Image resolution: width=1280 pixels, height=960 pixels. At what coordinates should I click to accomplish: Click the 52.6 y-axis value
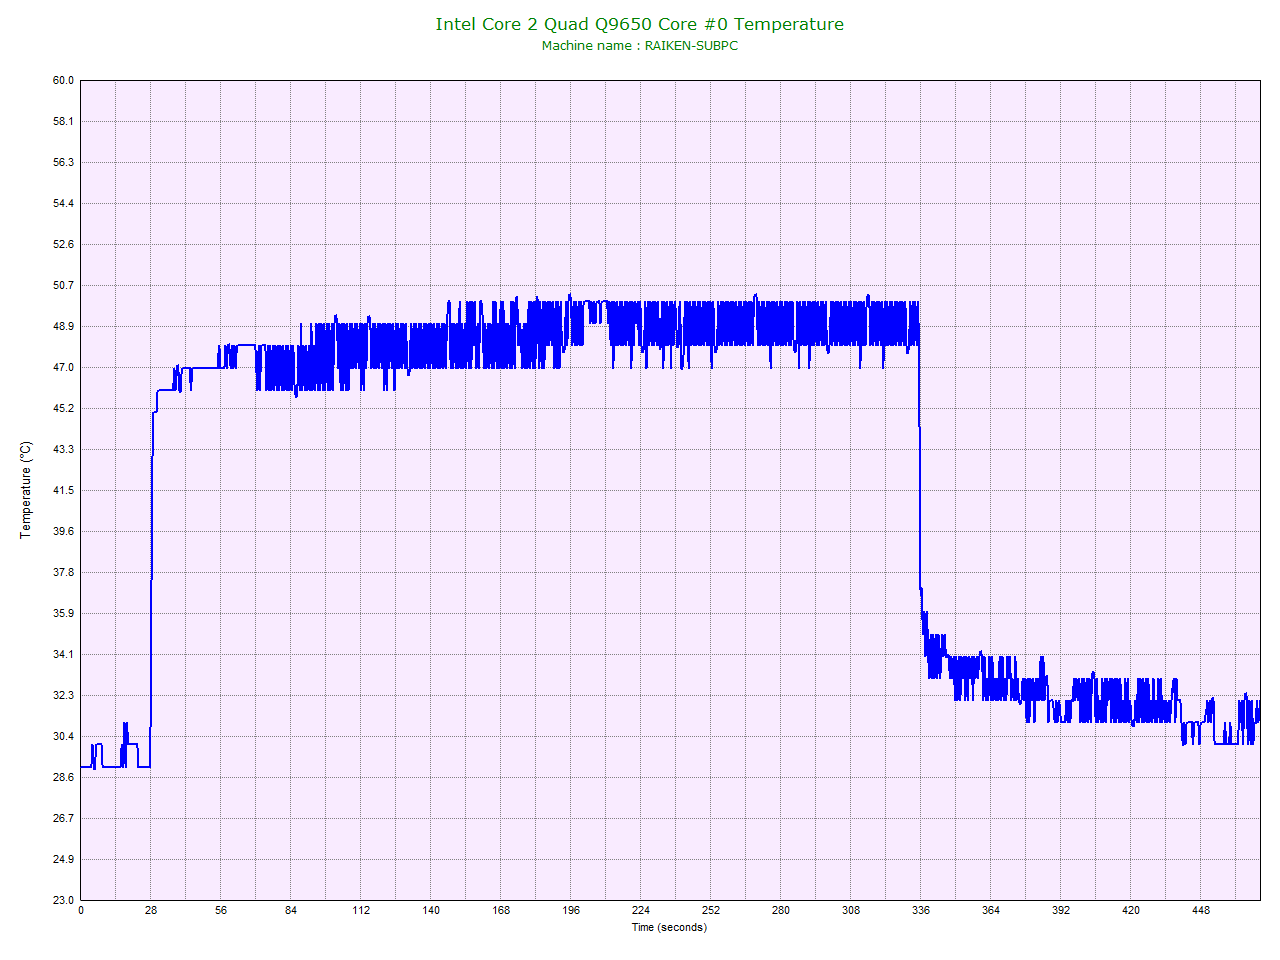coord(63,244)
